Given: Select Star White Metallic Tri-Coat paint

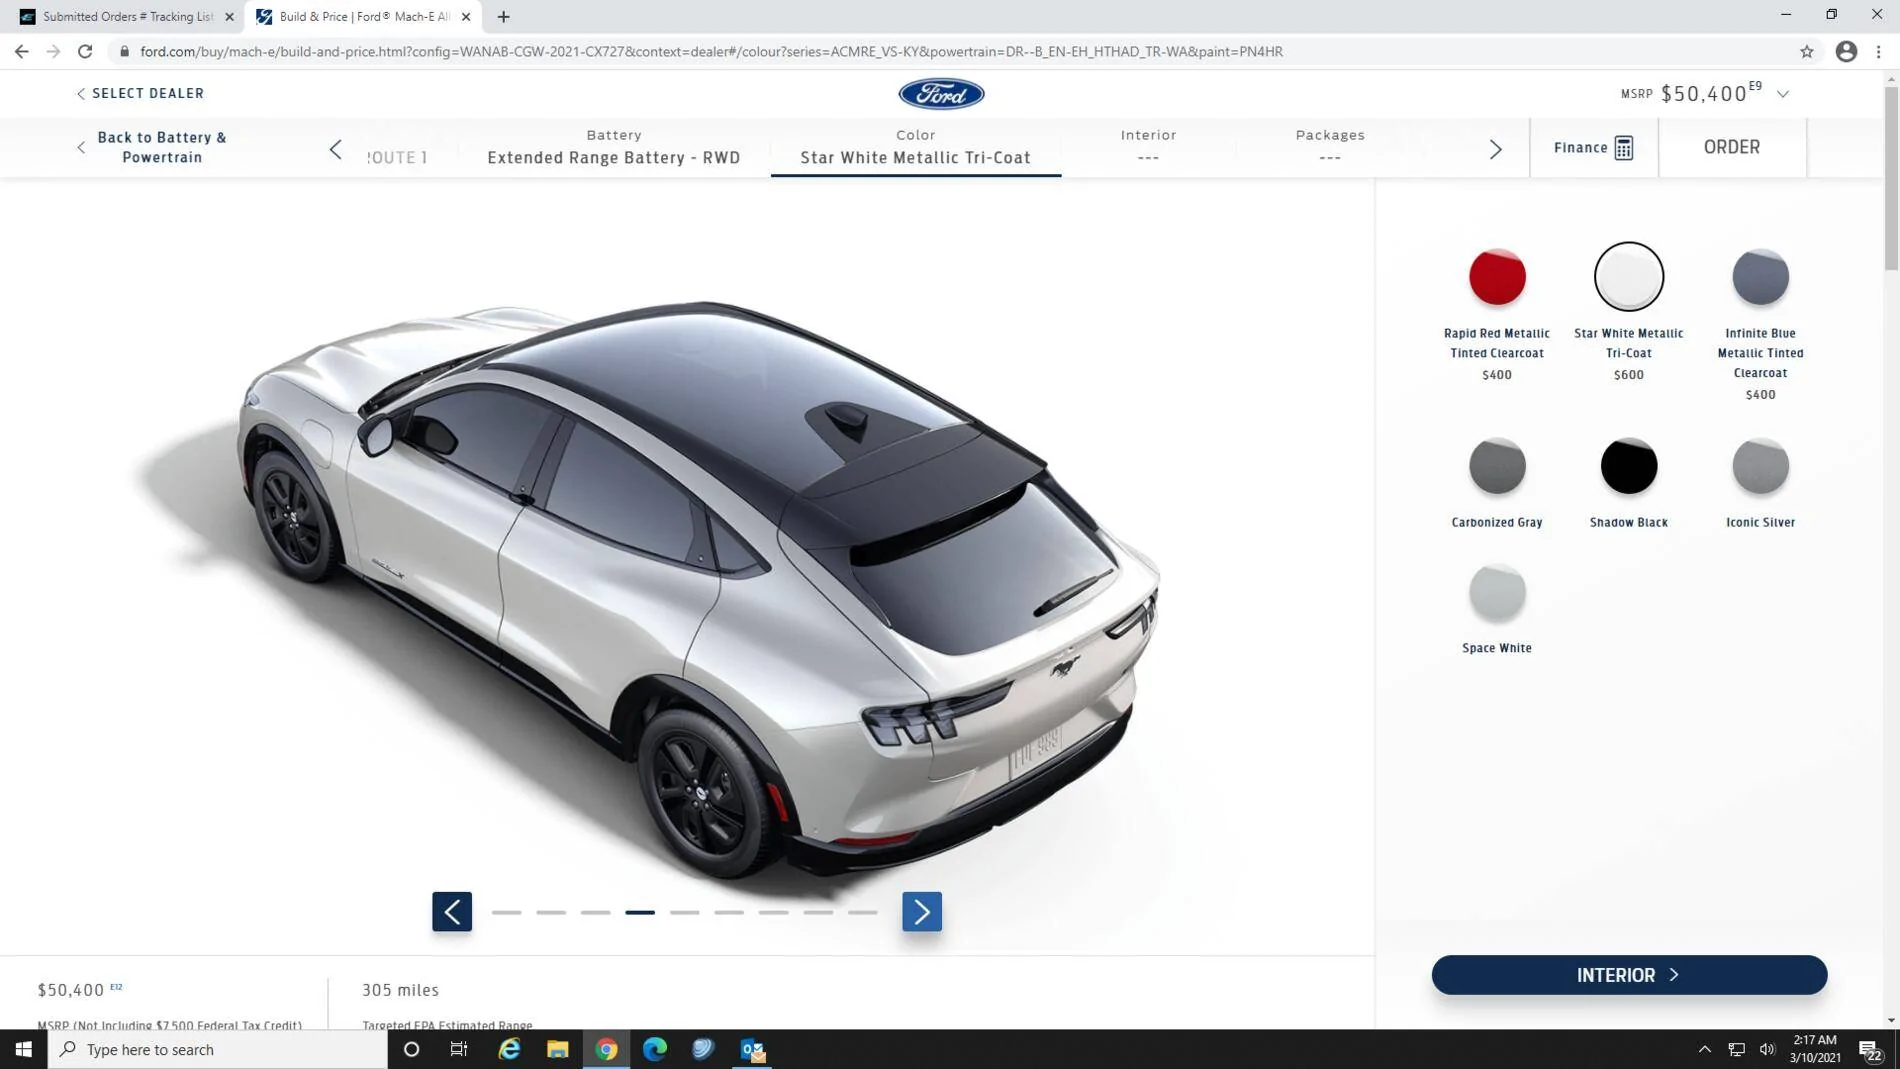Looking at the screenshot, I should click(x=1628, y=277).
